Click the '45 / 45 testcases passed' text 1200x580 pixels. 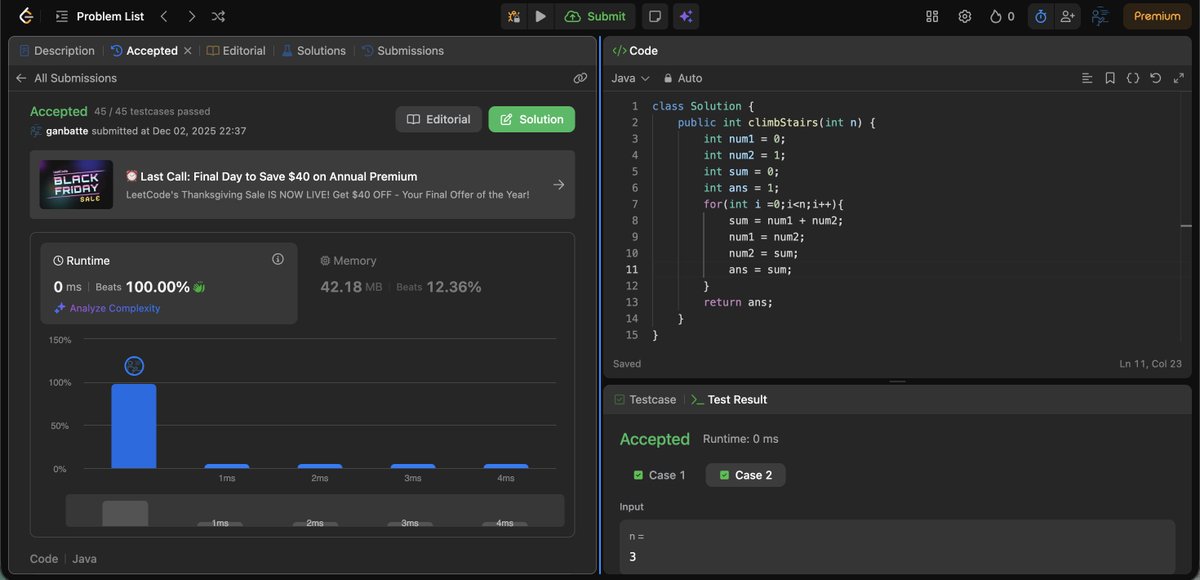[152, 112]
